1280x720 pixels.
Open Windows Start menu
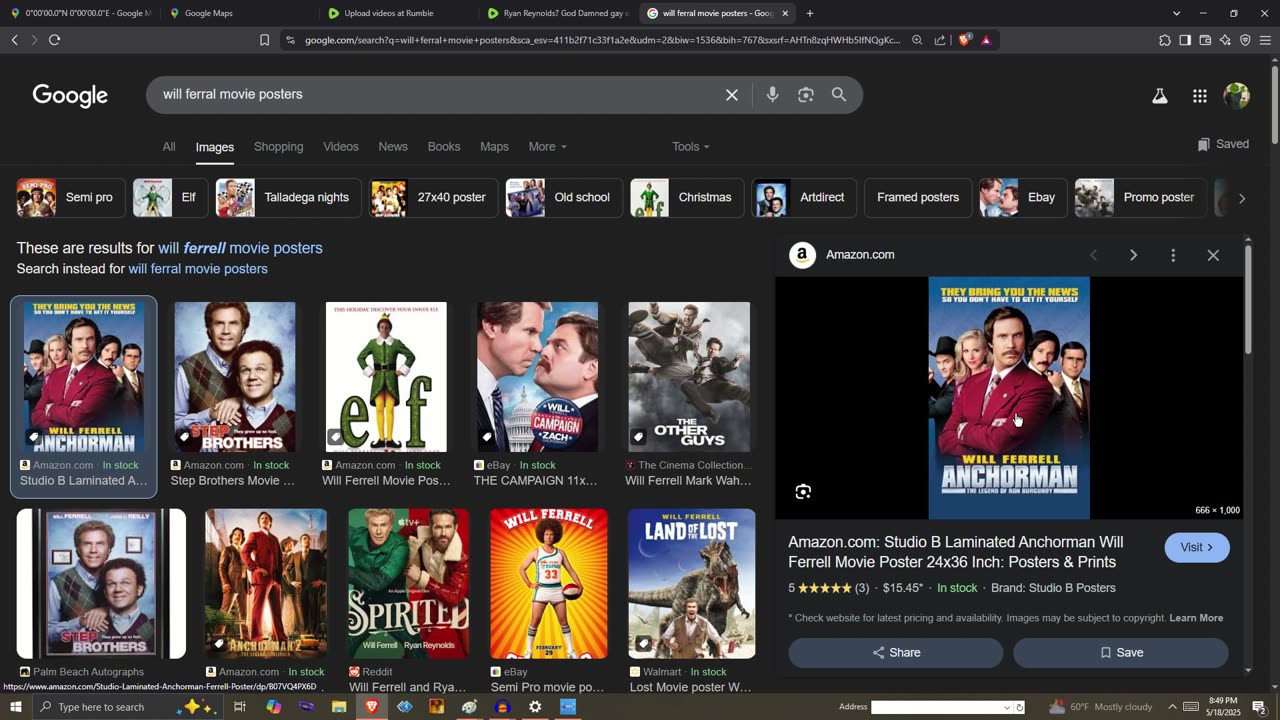(16, 707)
